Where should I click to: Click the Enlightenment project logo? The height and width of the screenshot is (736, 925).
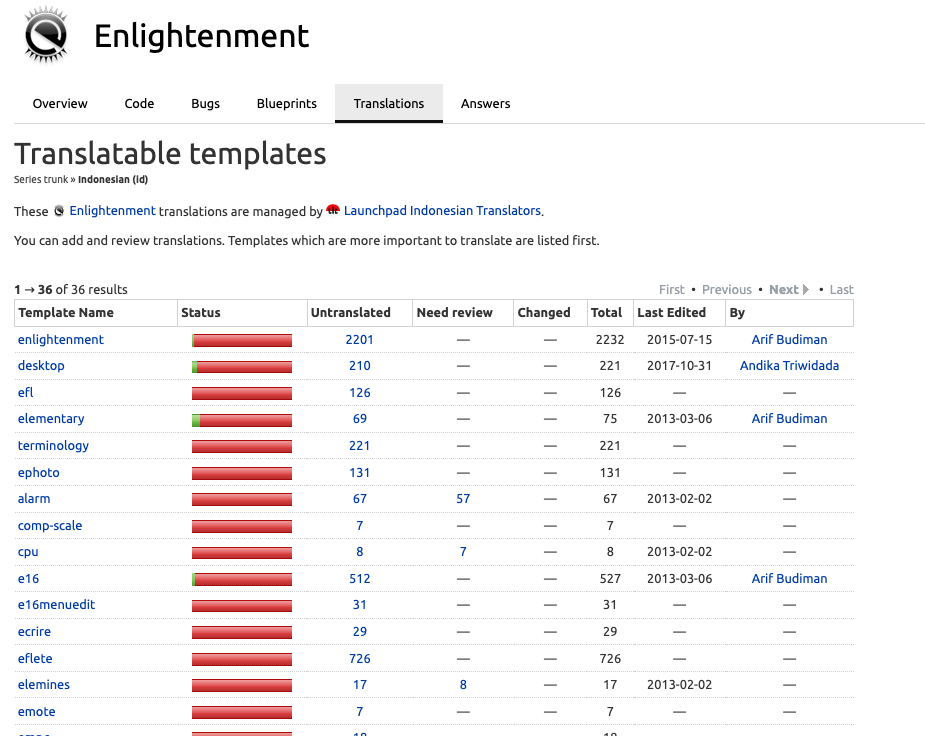coord(46,35)
